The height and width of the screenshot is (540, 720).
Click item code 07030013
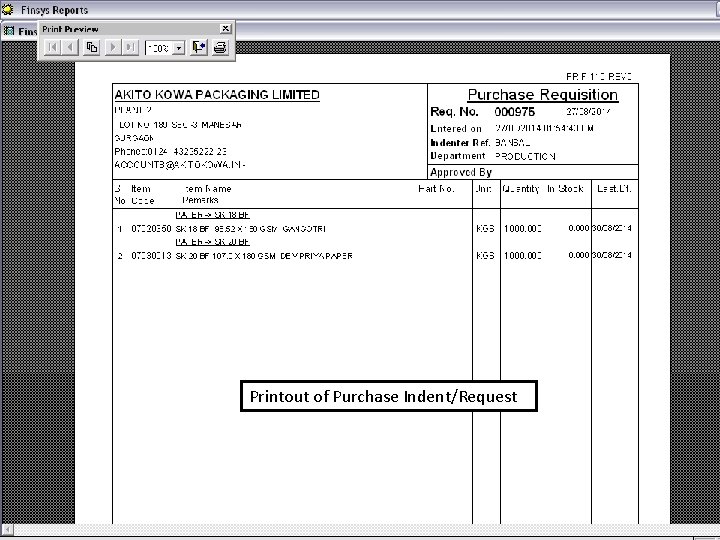click(x=151, y=256)
